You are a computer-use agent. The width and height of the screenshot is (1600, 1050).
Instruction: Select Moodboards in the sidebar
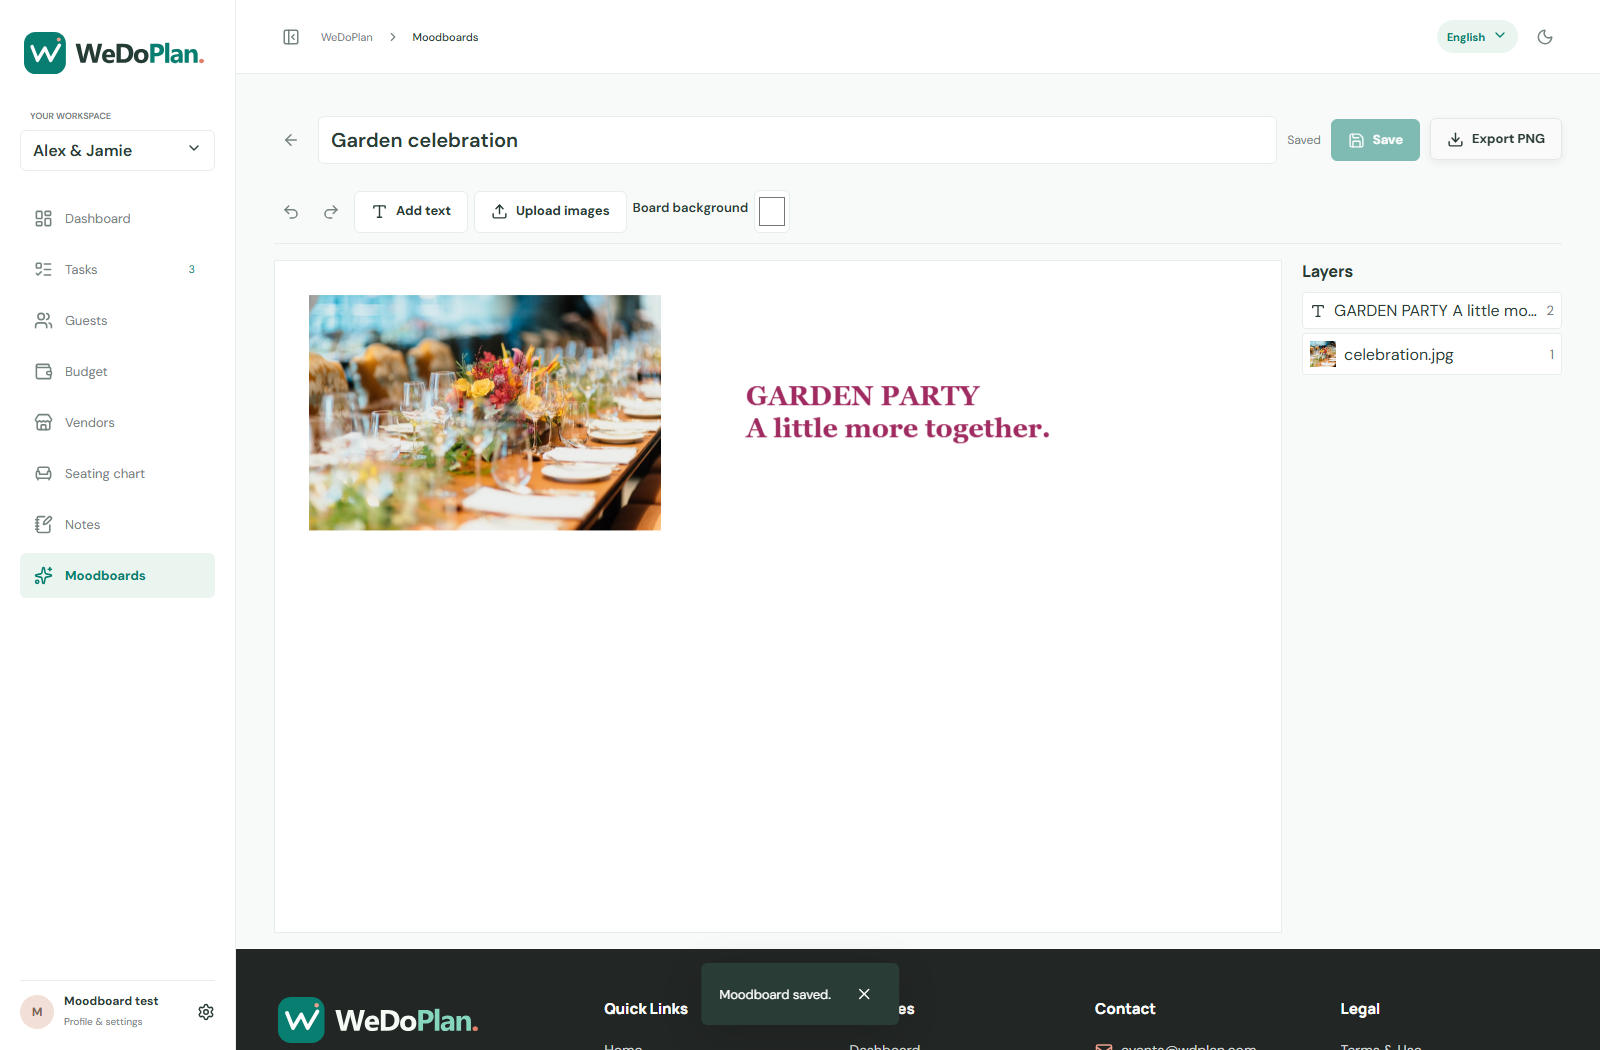[x=117, y=576]
